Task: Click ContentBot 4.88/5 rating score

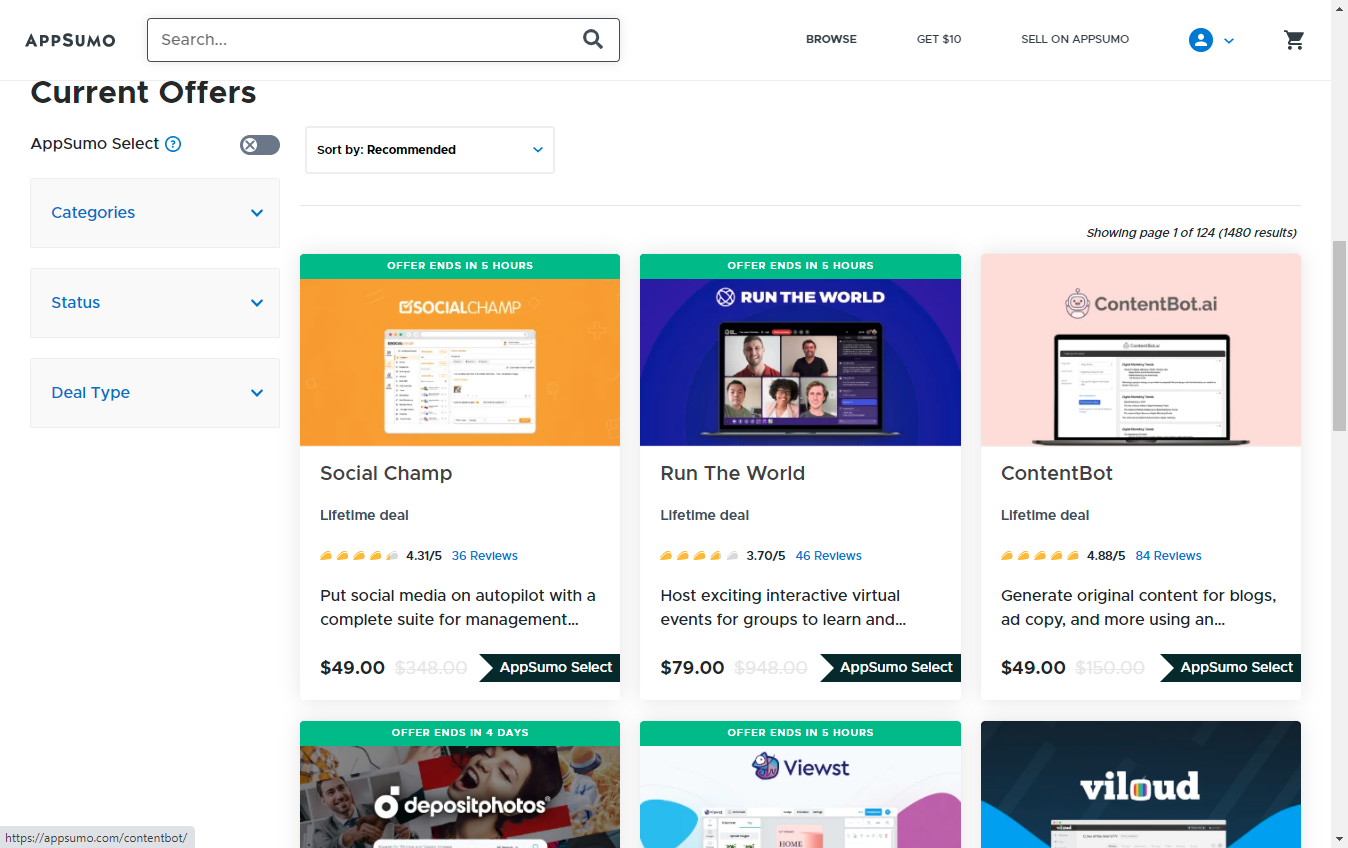Action: 1107,556
